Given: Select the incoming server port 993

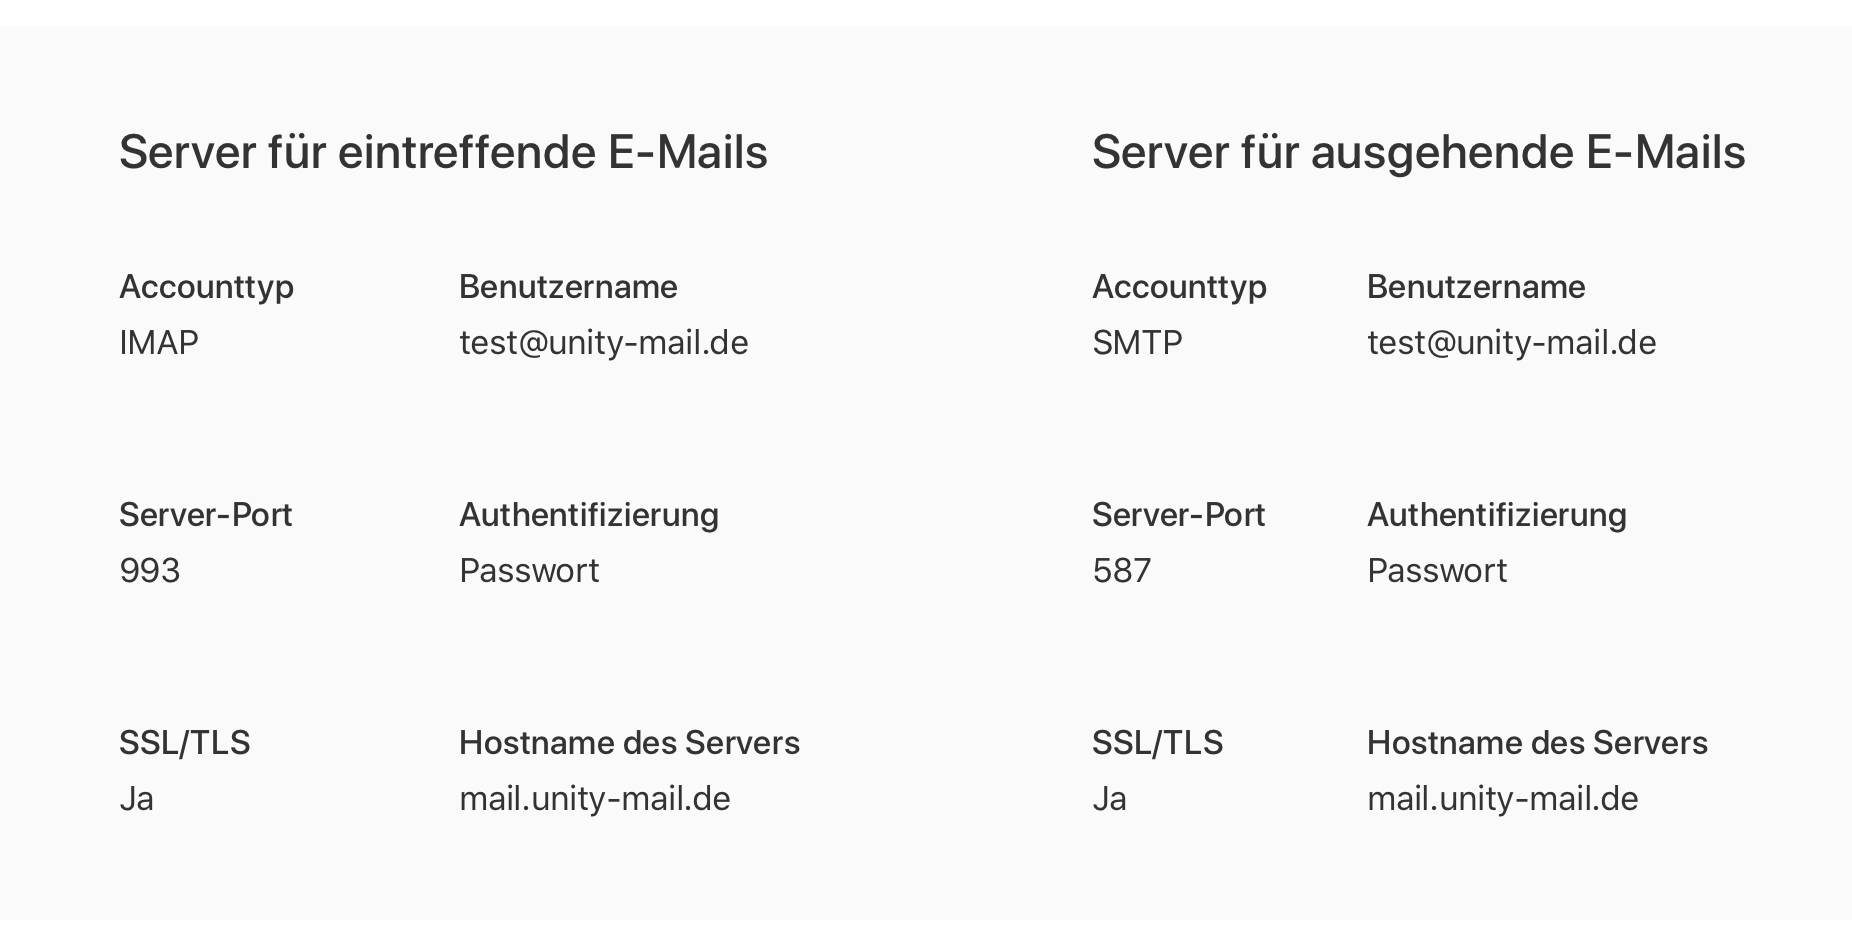Looking at the screenshot, I should click(150, 571).
